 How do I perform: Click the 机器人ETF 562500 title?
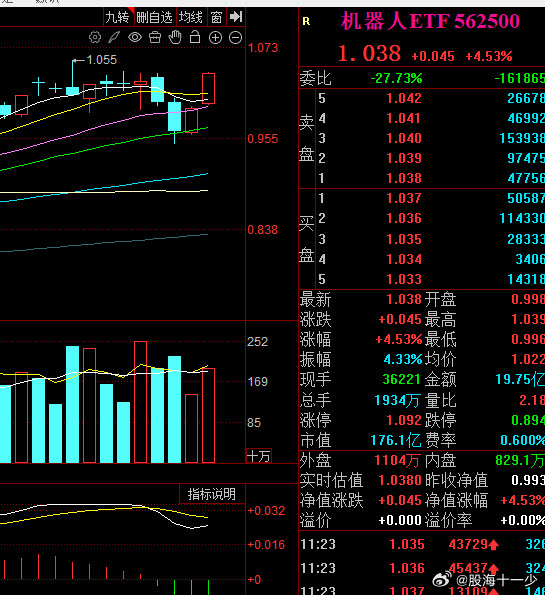430,21
